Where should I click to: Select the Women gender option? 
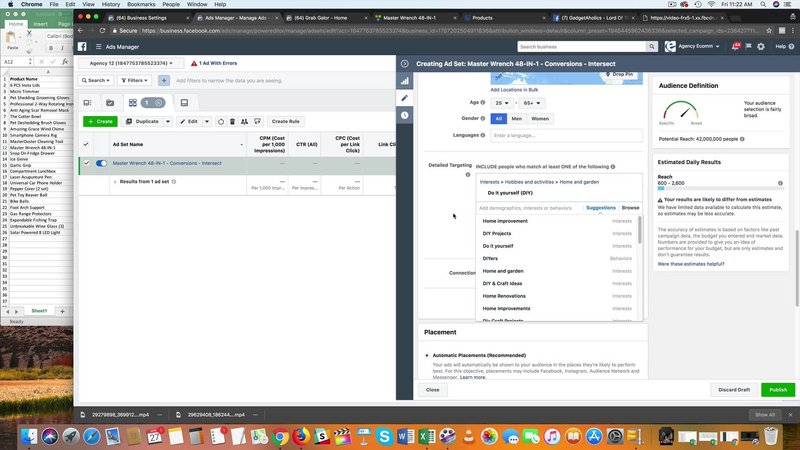click(x=540, y=118)
